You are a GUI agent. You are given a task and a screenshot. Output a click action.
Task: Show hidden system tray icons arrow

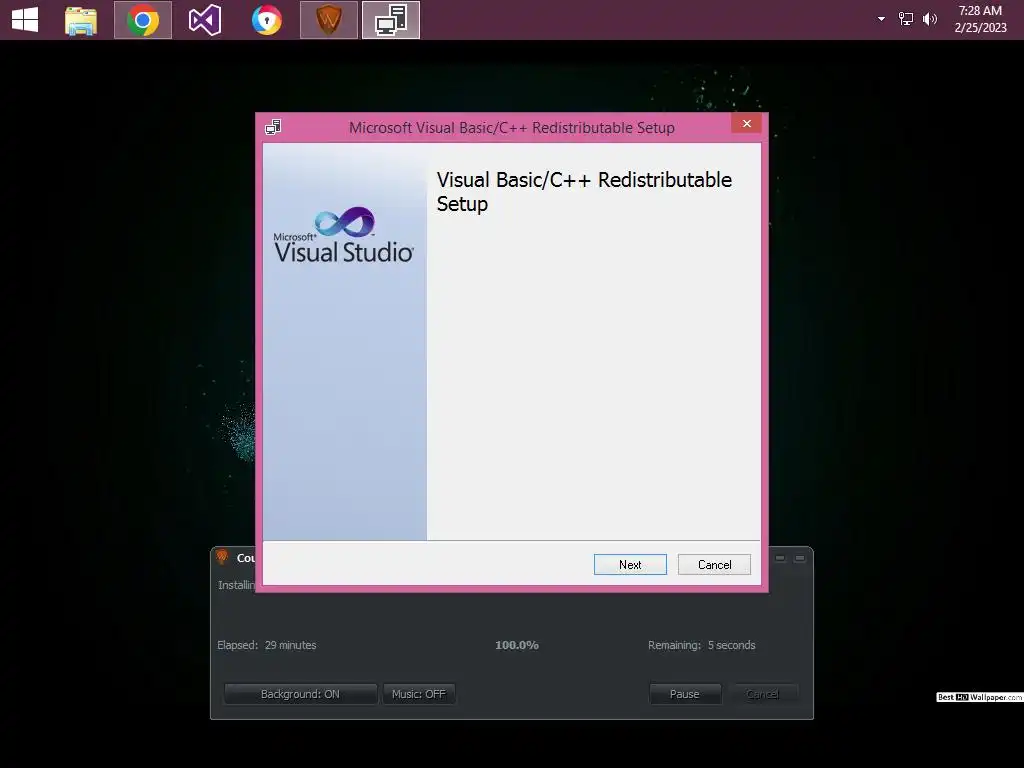(881, 19)
